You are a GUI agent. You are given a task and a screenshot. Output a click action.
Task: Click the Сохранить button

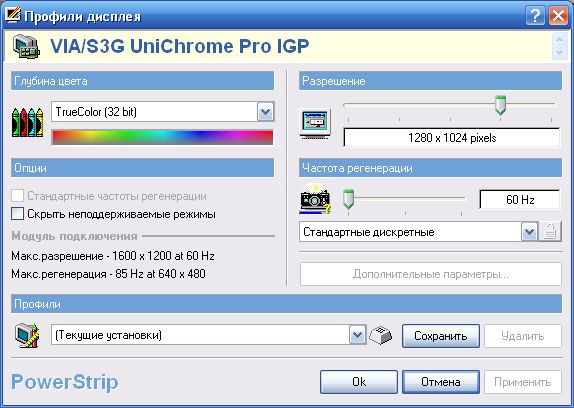(440, 336)
